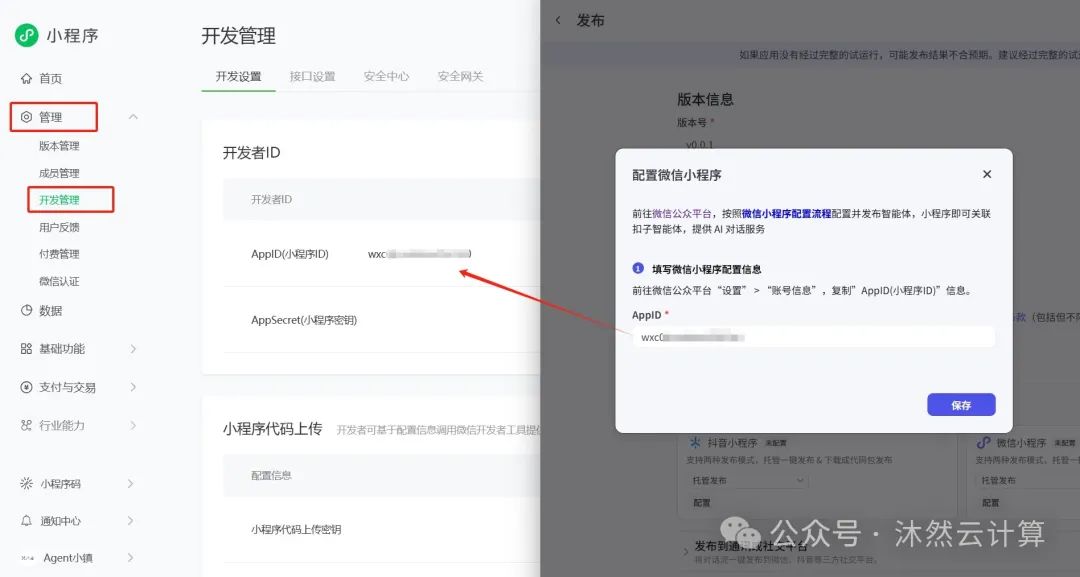This screenshot has height=577, width=1080.
Task: Click the 版本信息 heading in publish panel
Action: 705,99
